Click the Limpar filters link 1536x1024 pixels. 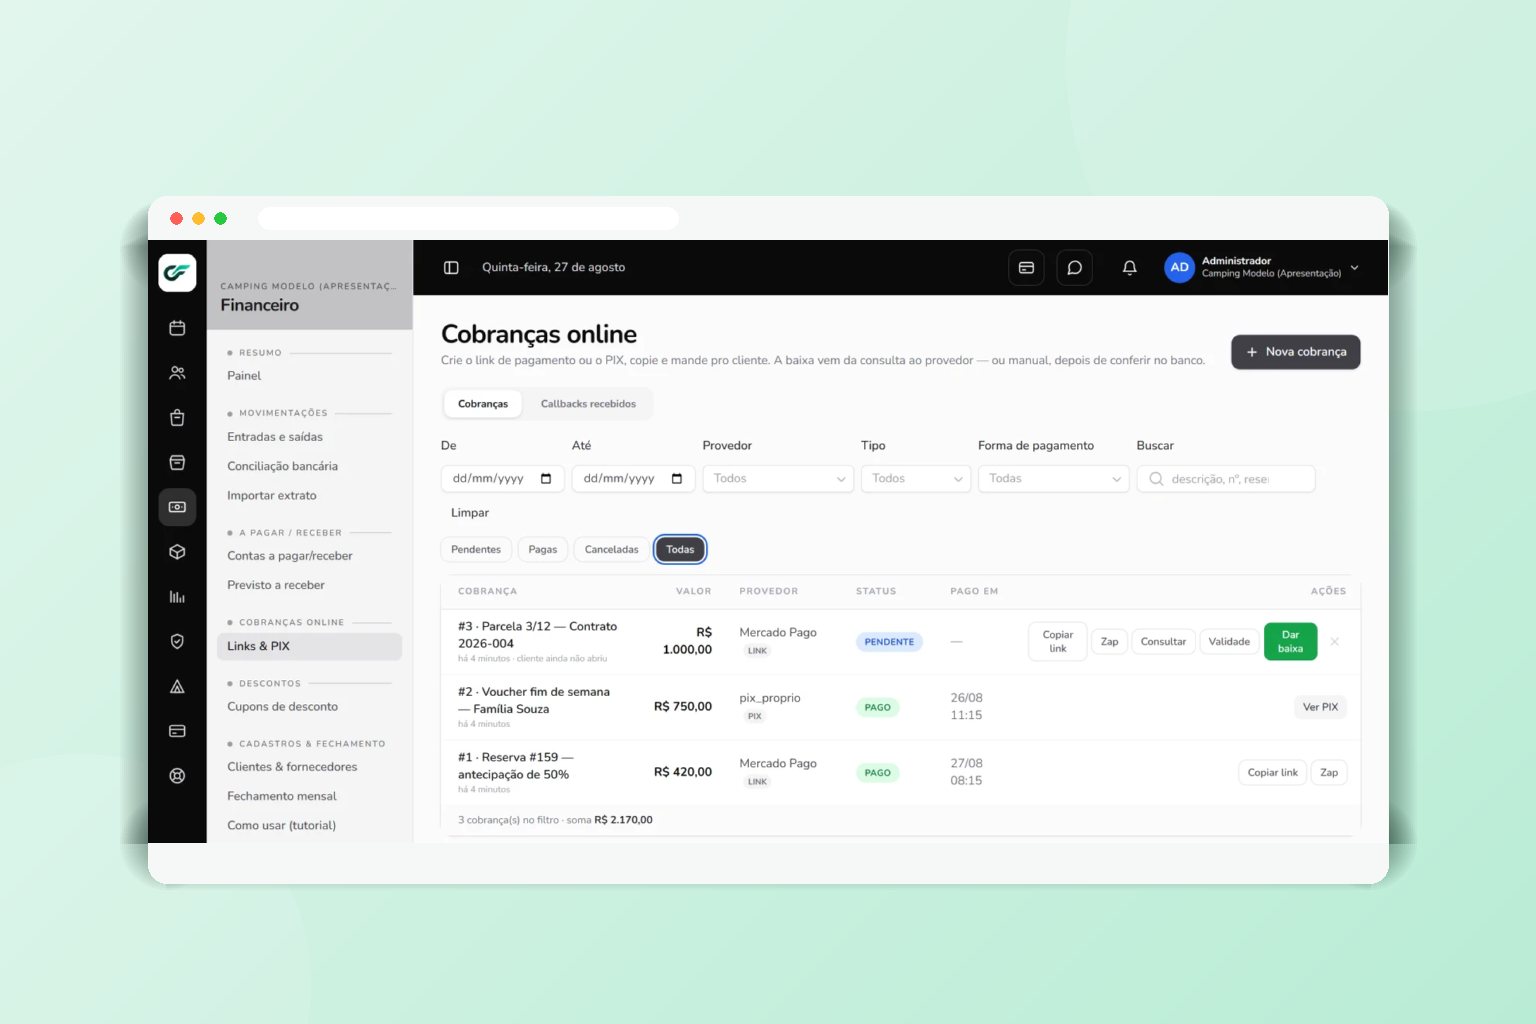[470, 513]
